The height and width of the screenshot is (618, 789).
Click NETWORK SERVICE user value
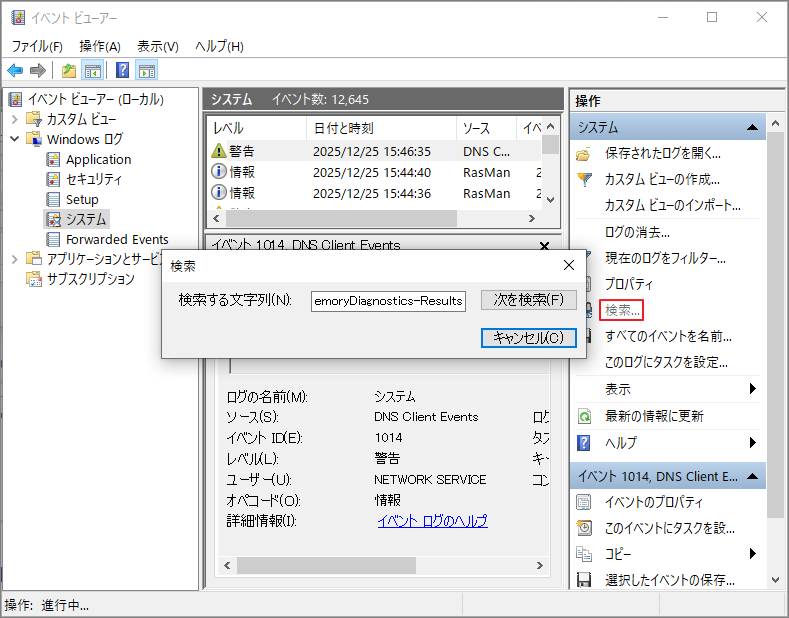pyautogui.click(x=430, y=480)
